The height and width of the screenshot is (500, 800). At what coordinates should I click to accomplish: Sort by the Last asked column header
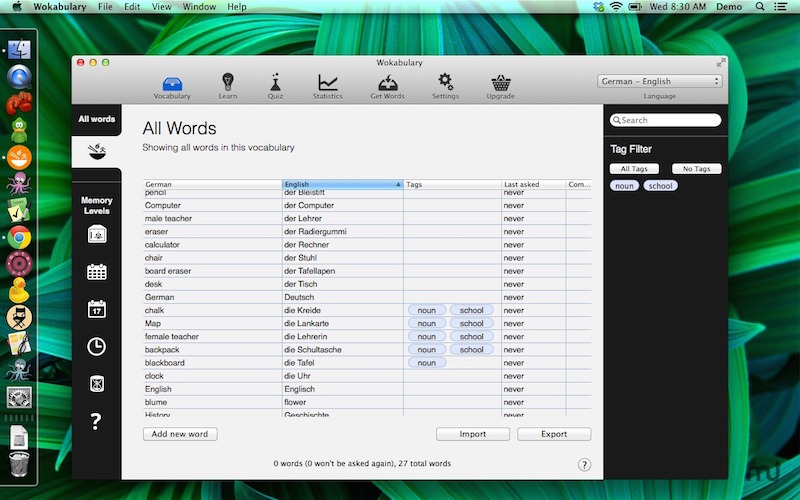534,184
